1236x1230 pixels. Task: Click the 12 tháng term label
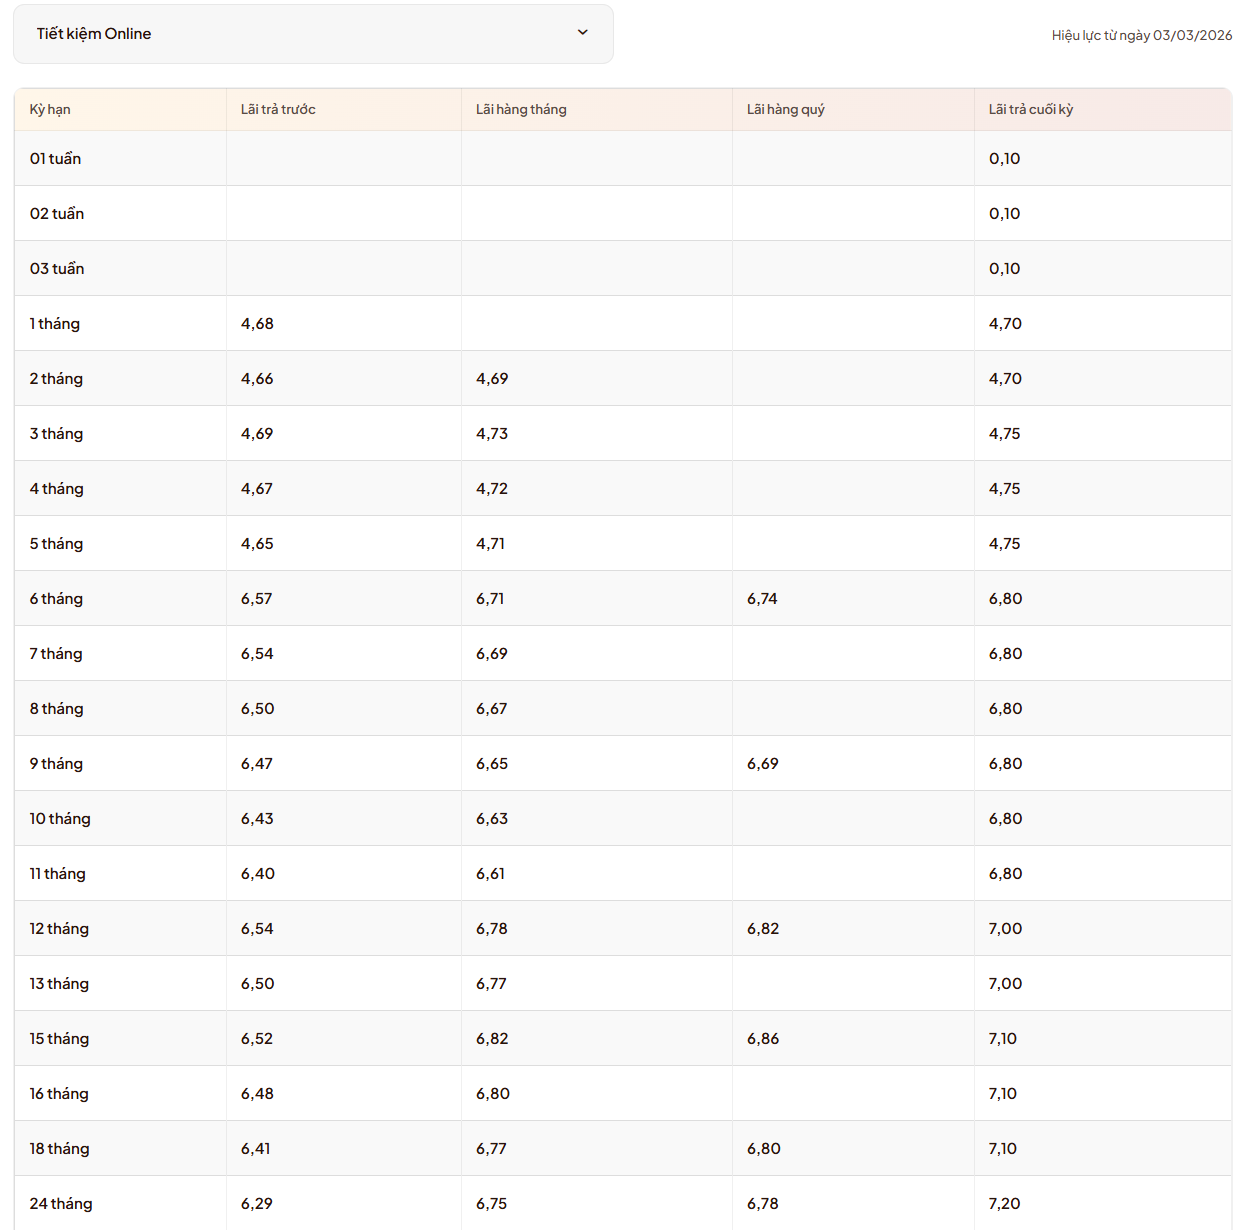coord(59,929)
